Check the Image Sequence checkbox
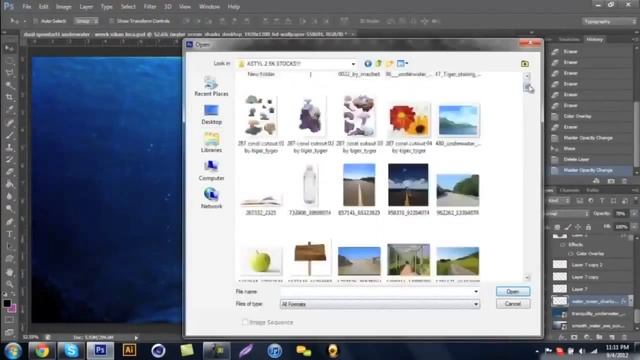The image size is (640, 360). (245, 322)
